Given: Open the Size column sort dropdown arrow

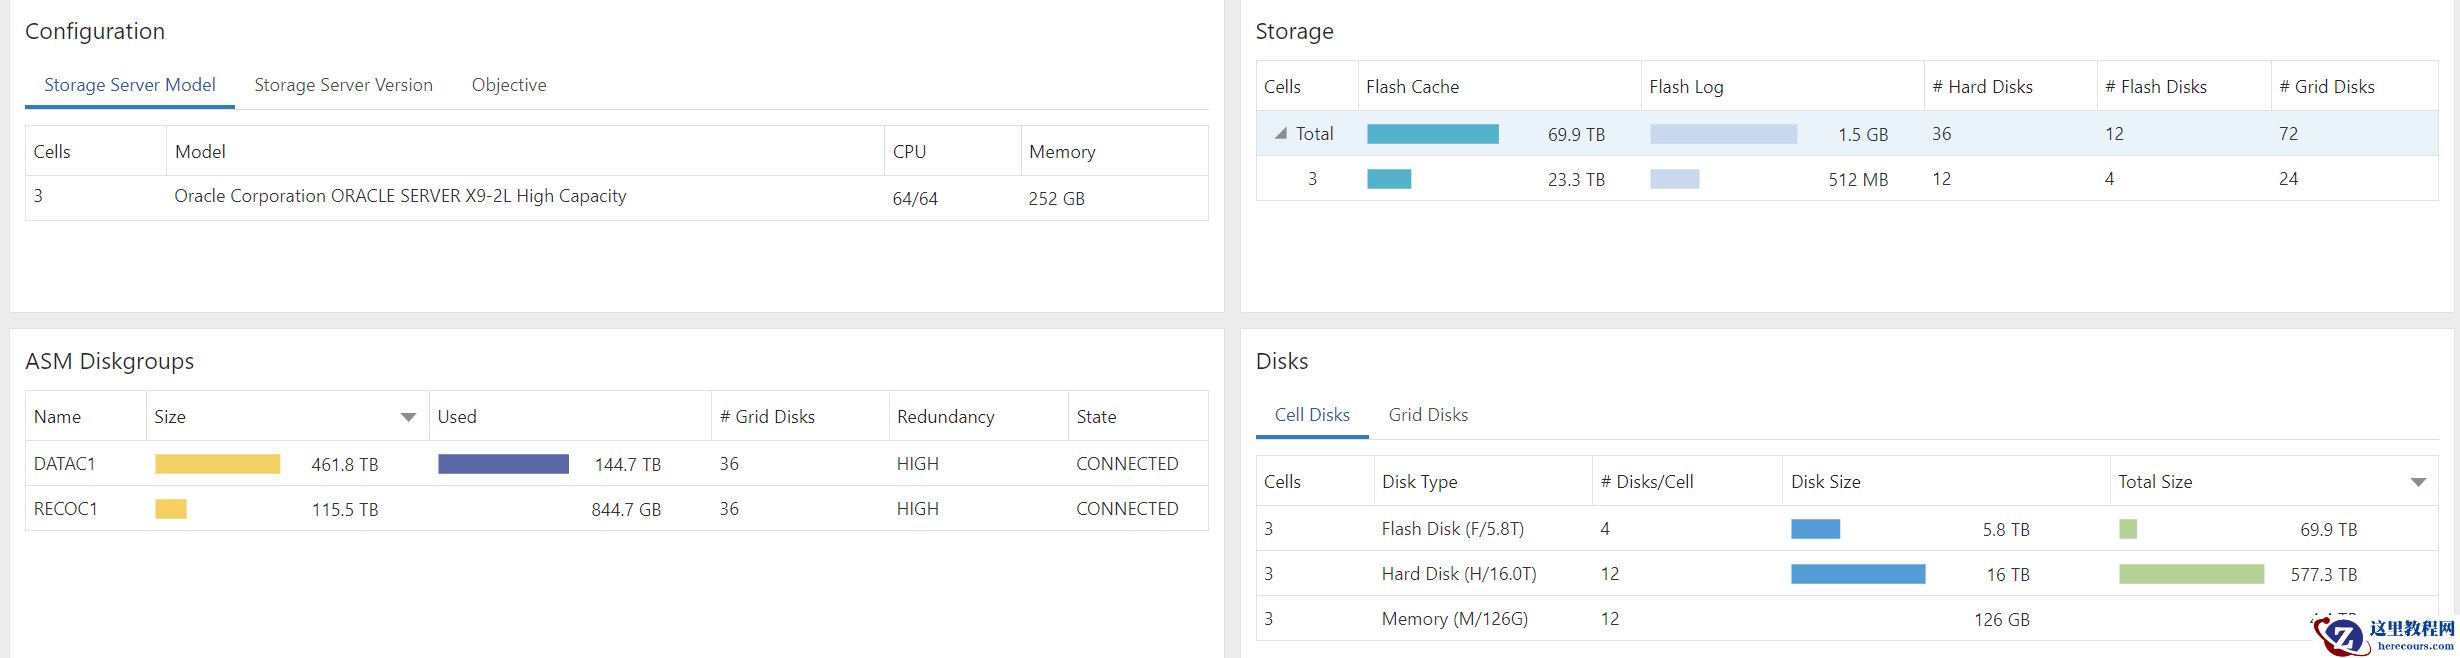Looking at the screenshot, I should (408, 417).
